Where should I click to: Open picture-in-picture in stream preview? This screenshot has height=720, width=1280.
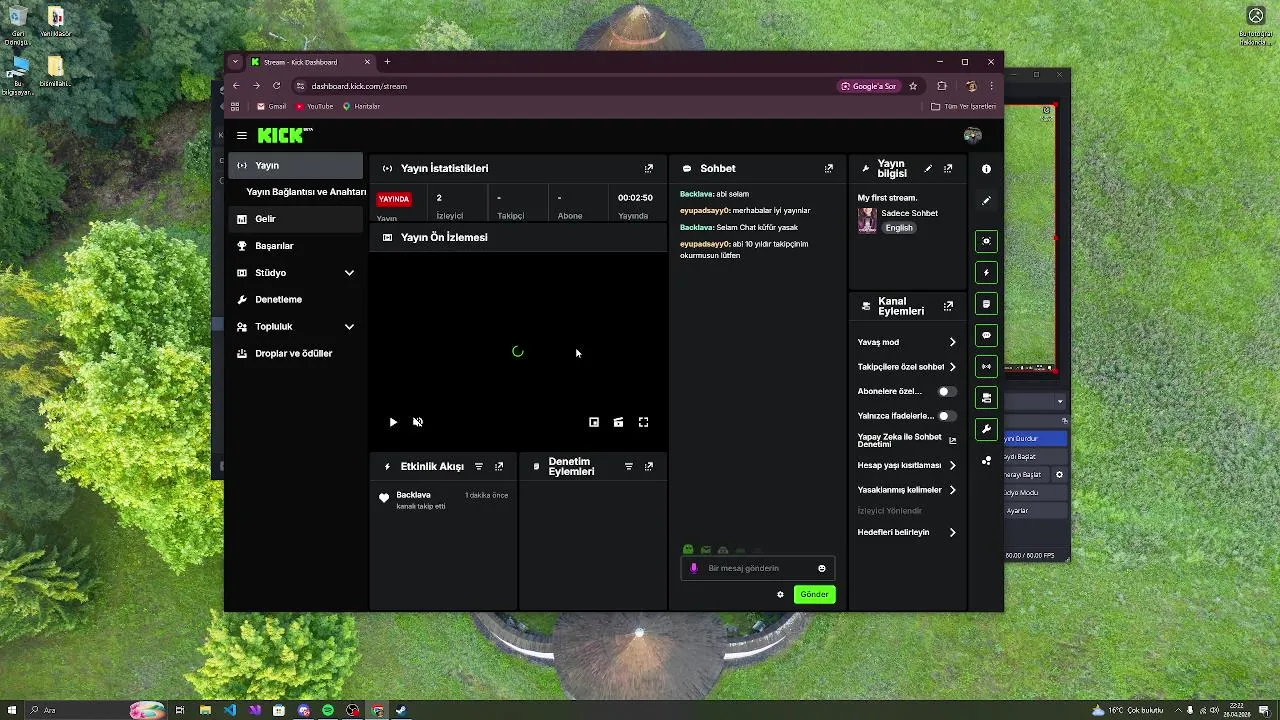click(x=594, y=422)
